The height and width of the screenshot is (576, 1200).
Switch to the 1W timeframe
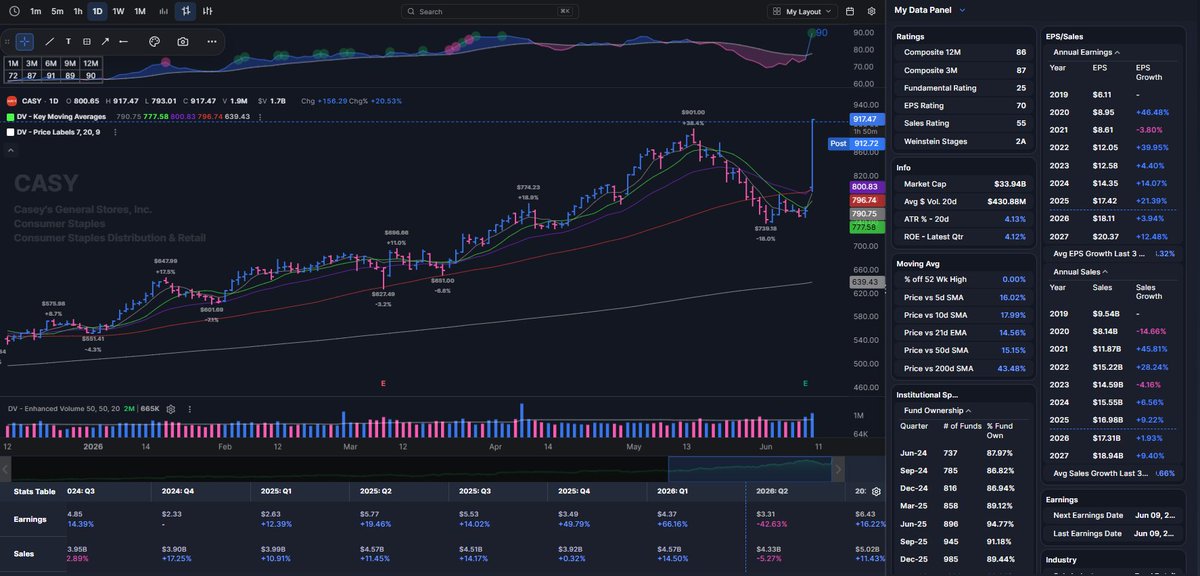pyautogui.click(x=118, y=11)
